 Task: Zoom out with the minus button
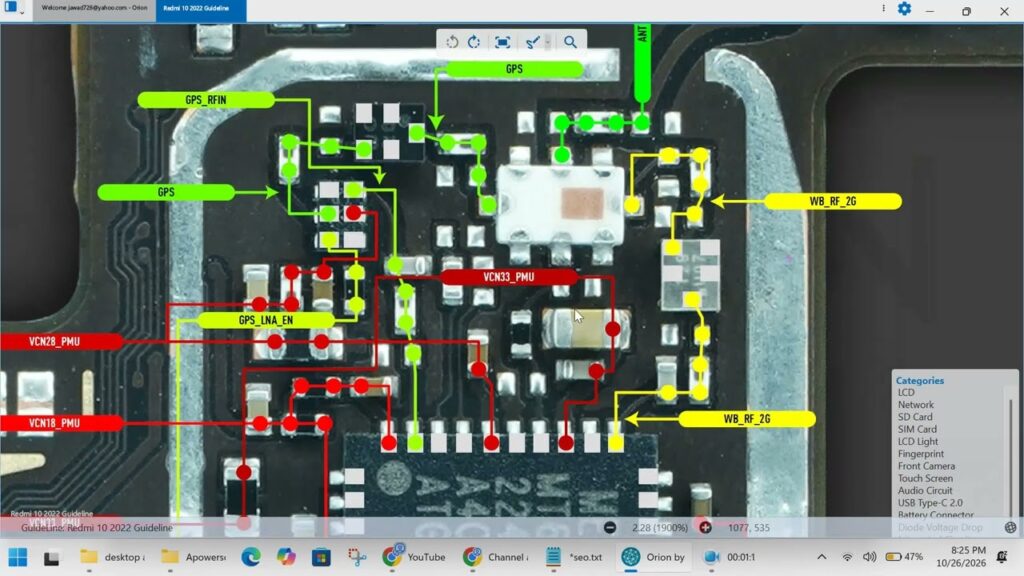point(610,527)
